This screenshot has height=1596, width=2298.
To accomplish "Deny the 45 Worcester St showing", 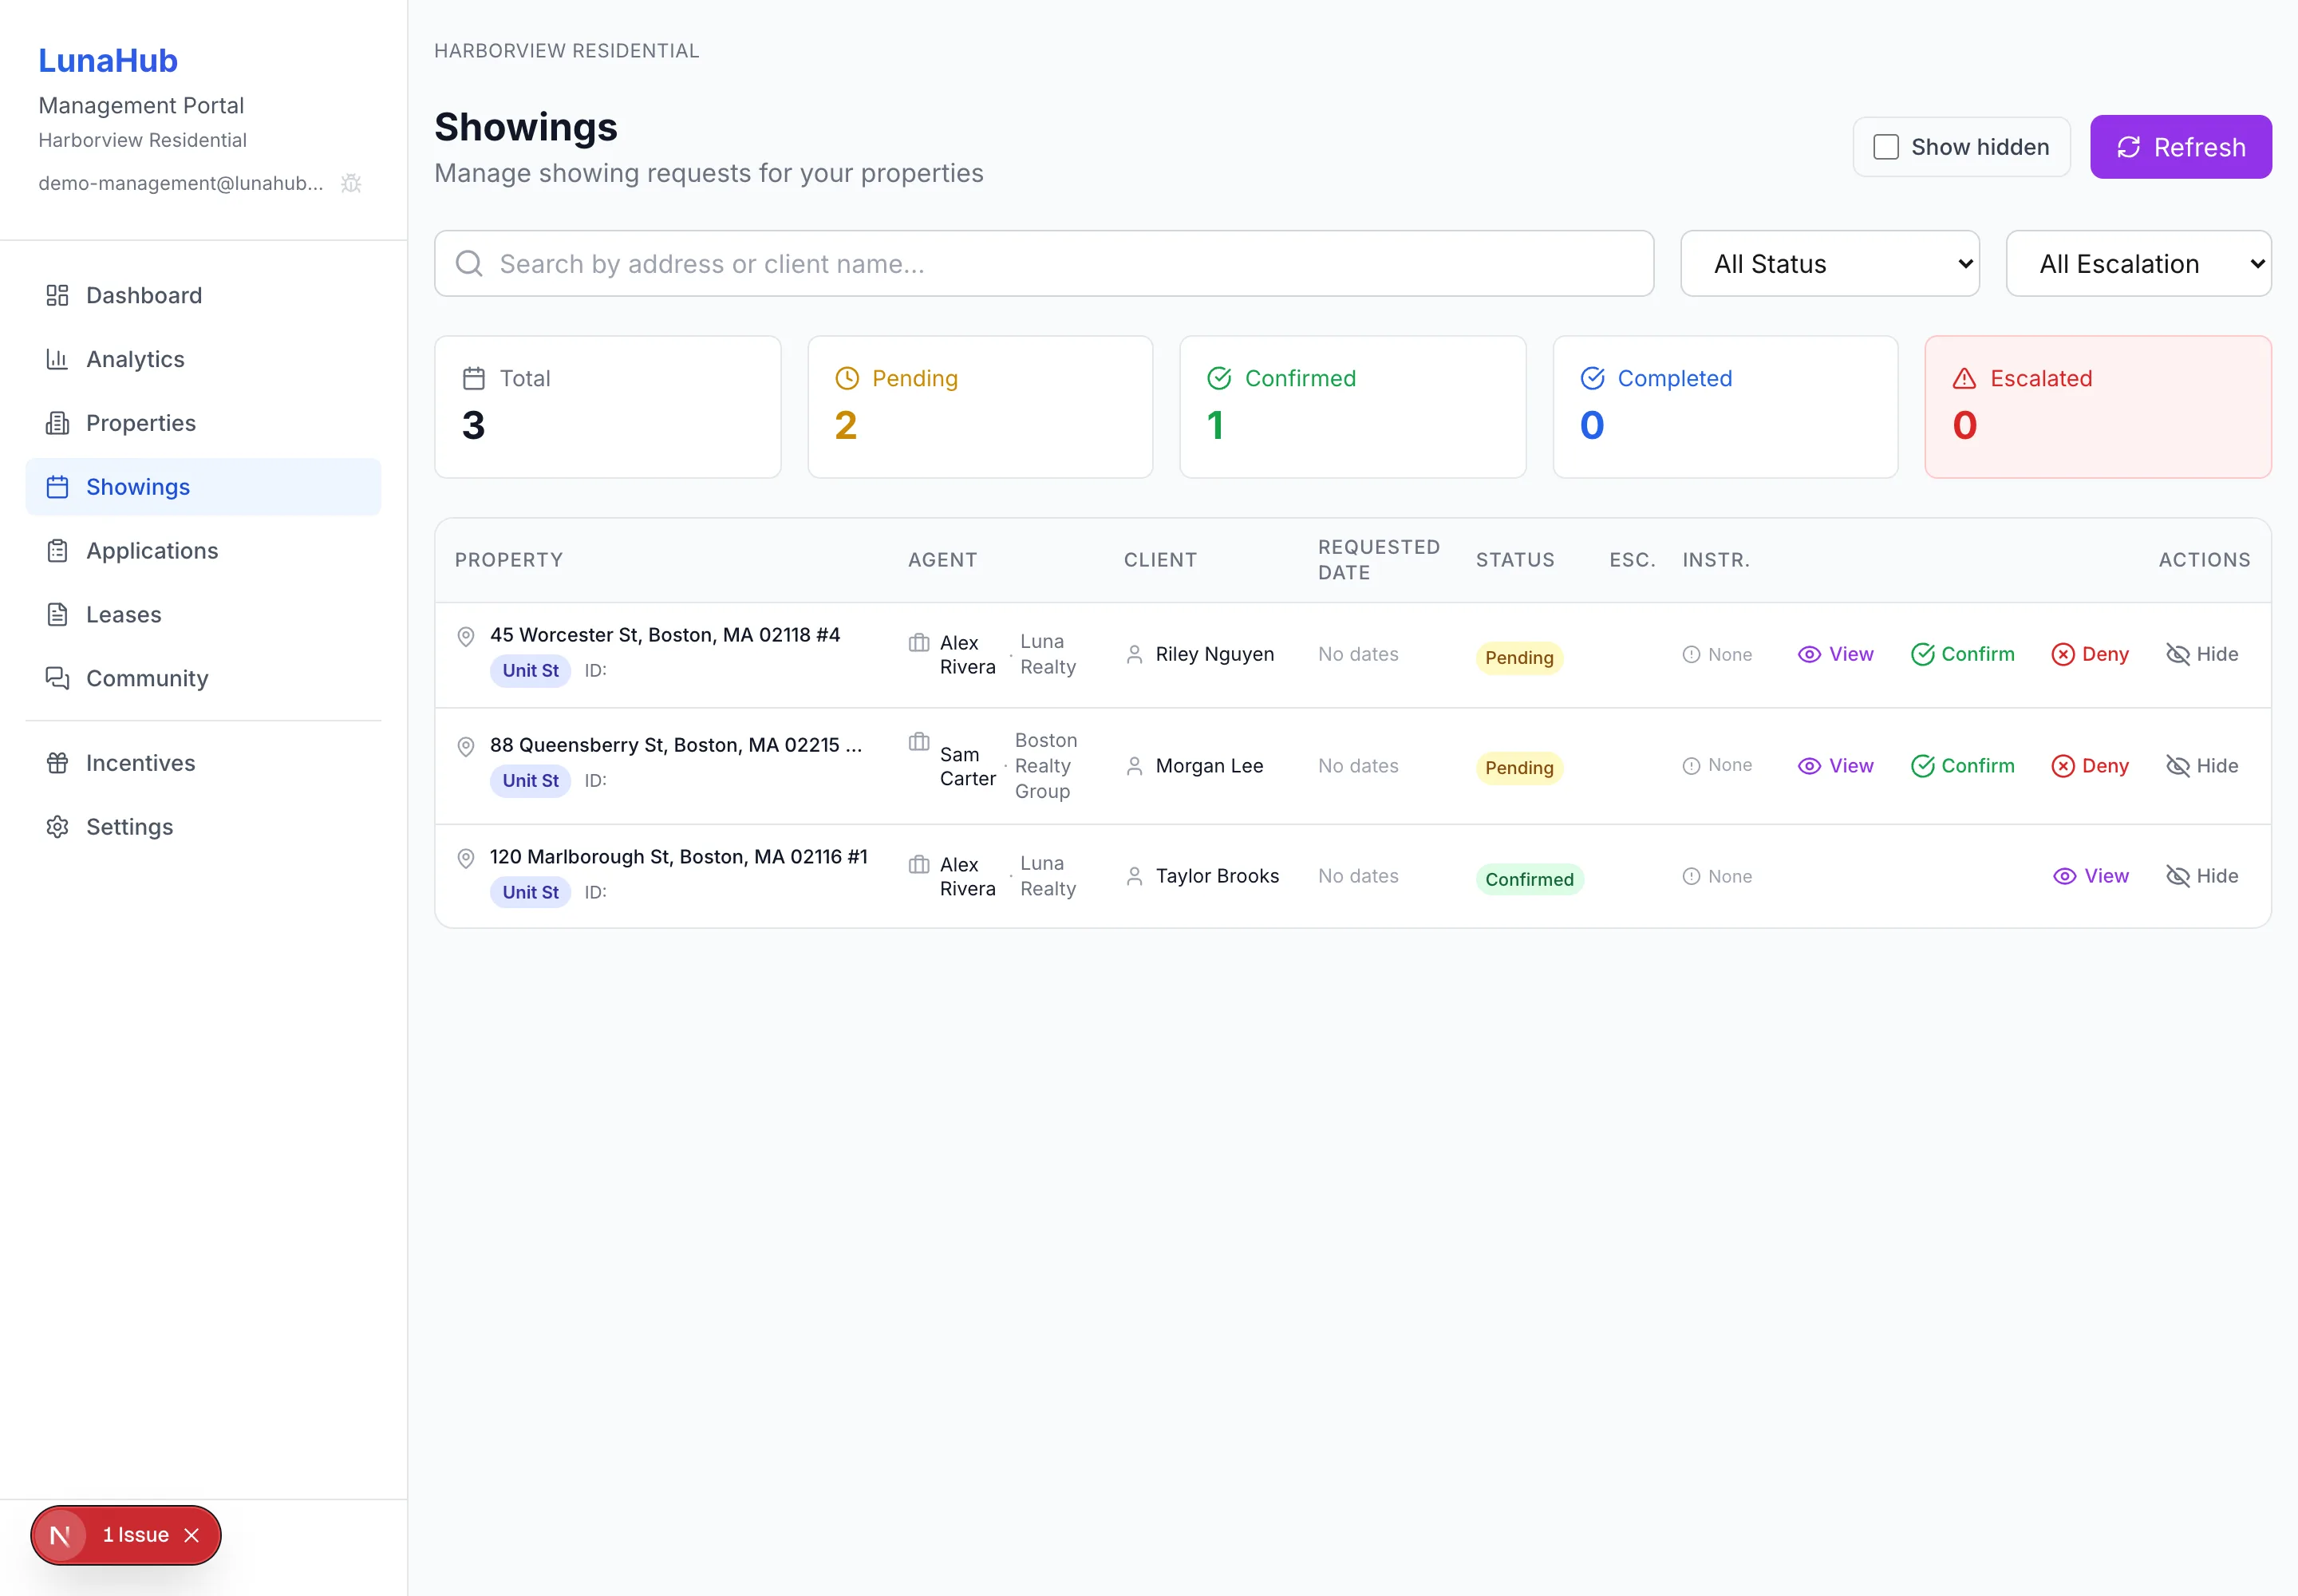I will click(2090, 654).
